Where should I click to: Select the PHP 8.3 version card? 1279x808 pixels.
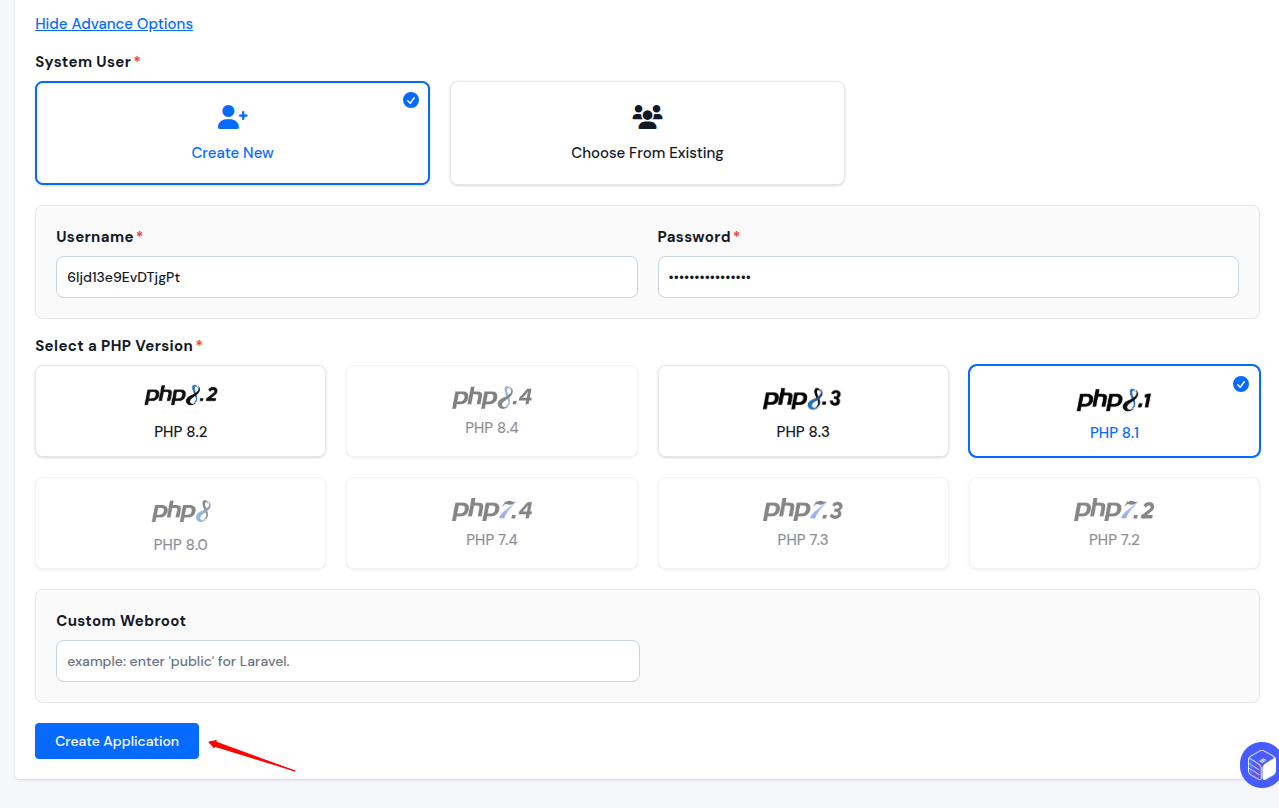pyautogui.click(x=803, y=411)
